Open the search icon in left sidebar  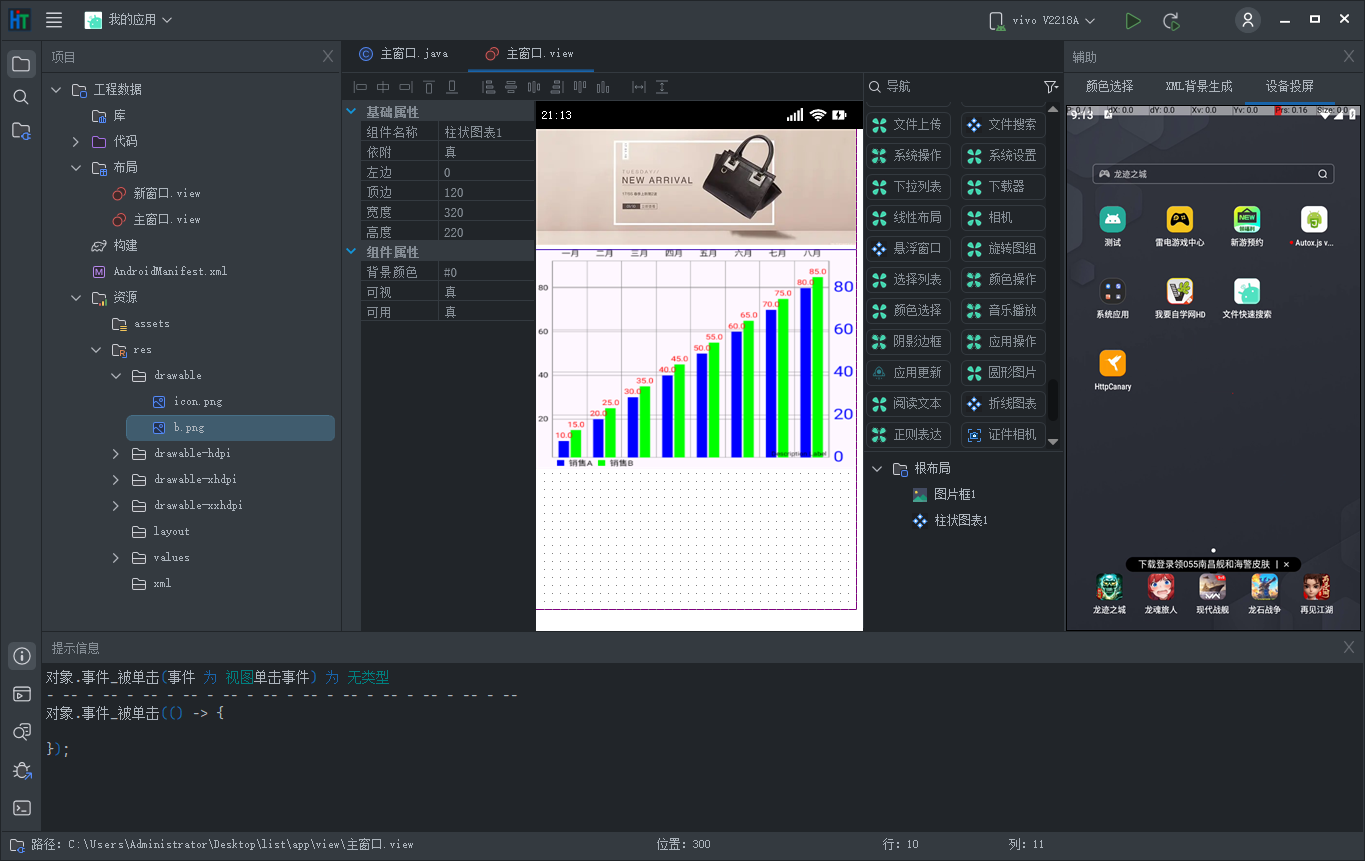tap(21, 97)
